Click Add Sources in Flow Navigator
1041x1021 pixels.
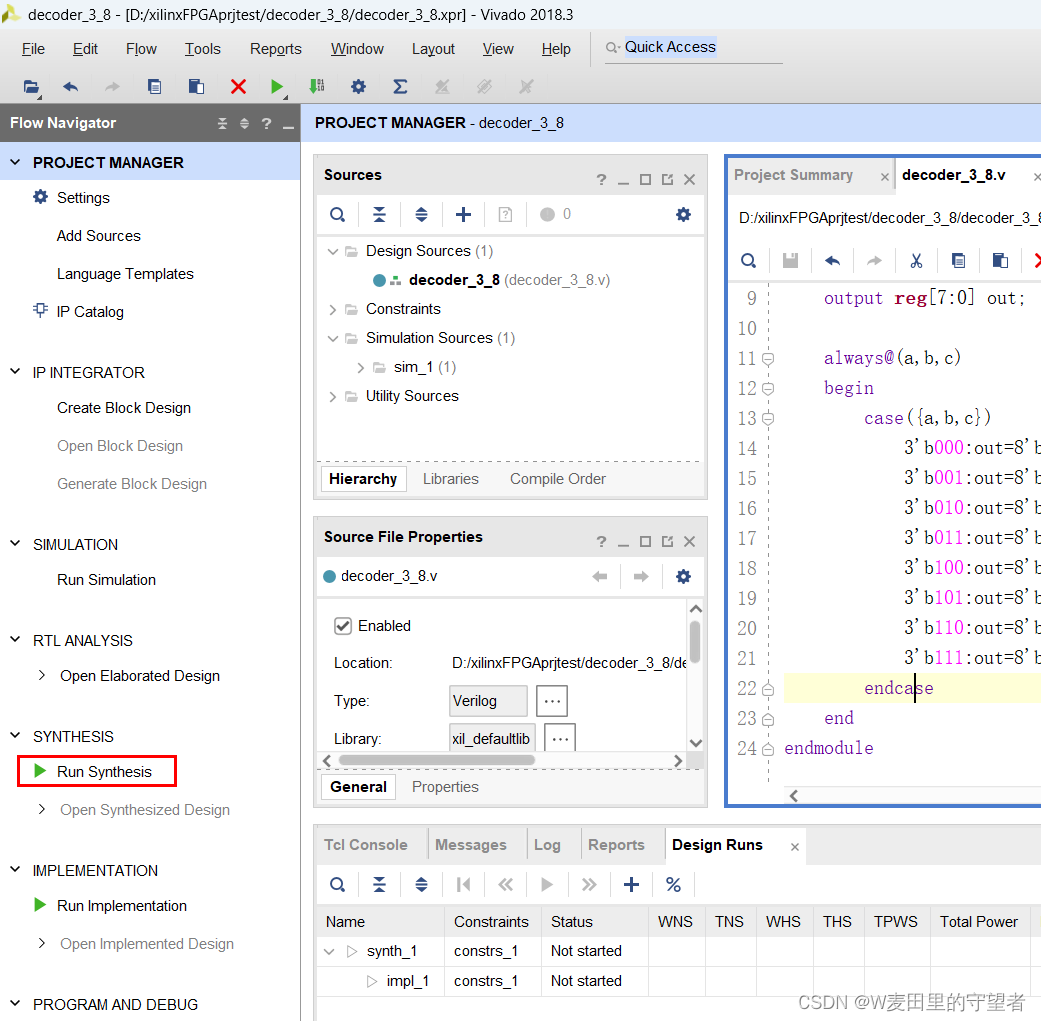tap(98, 236)
